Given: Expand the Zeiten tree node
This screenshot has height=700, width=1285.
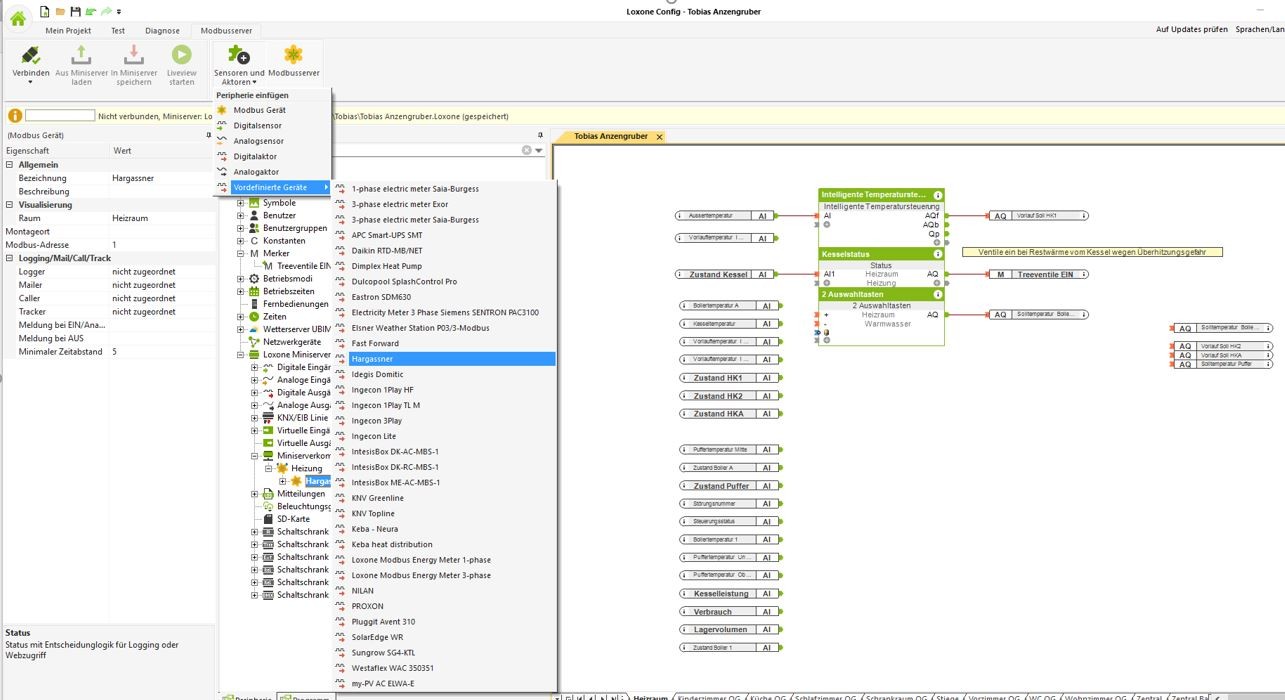Looking at the screenshot, I should 240,317.
